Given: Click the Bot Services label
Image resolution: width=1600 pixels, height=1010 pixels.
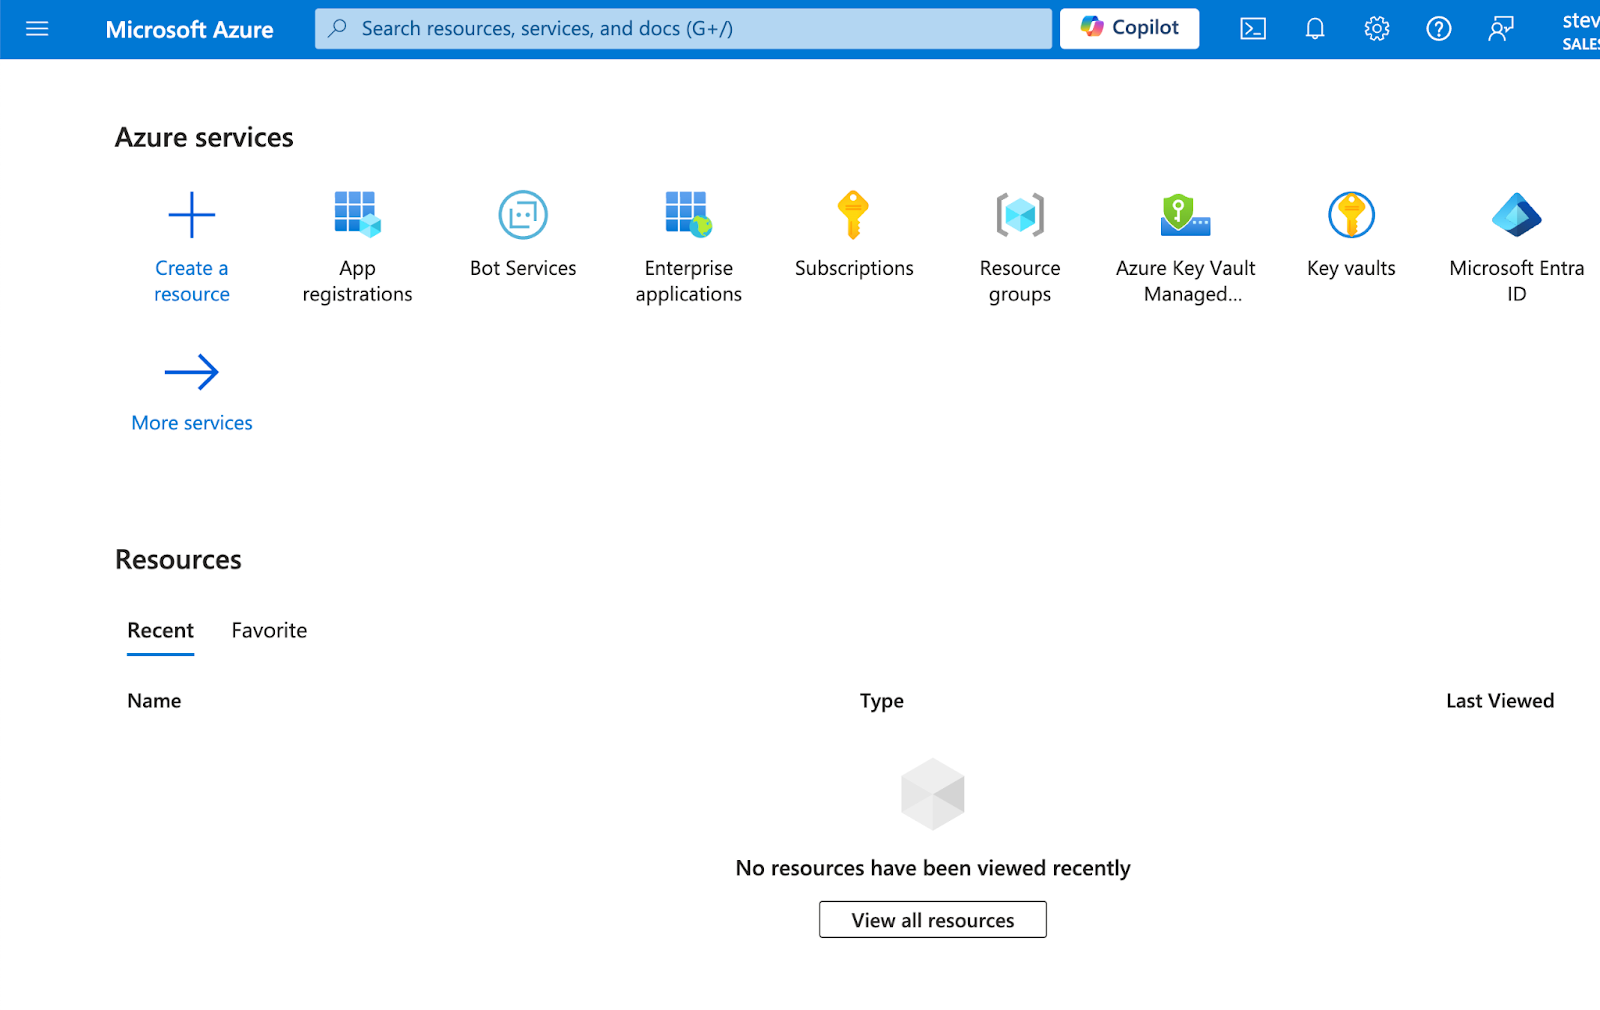Looking at the screenshot, I should coord(523,268).
